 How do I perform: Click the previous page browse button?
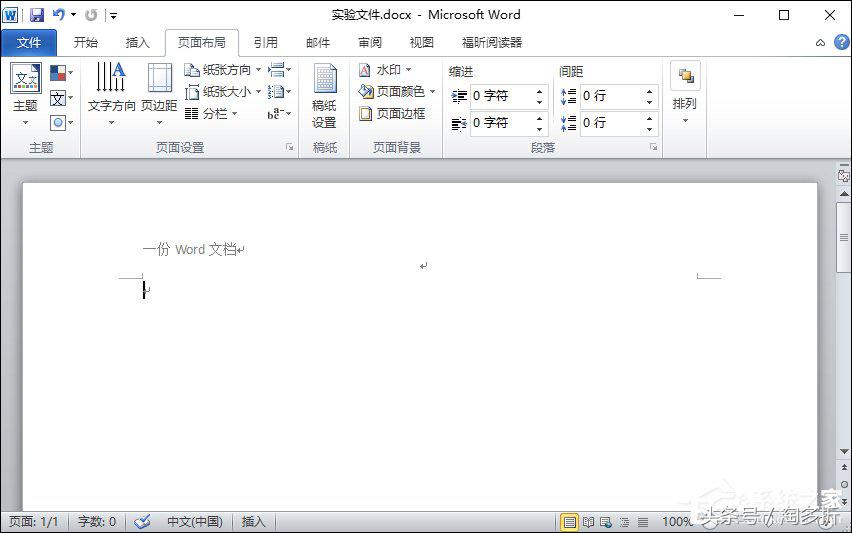[844, 468]
